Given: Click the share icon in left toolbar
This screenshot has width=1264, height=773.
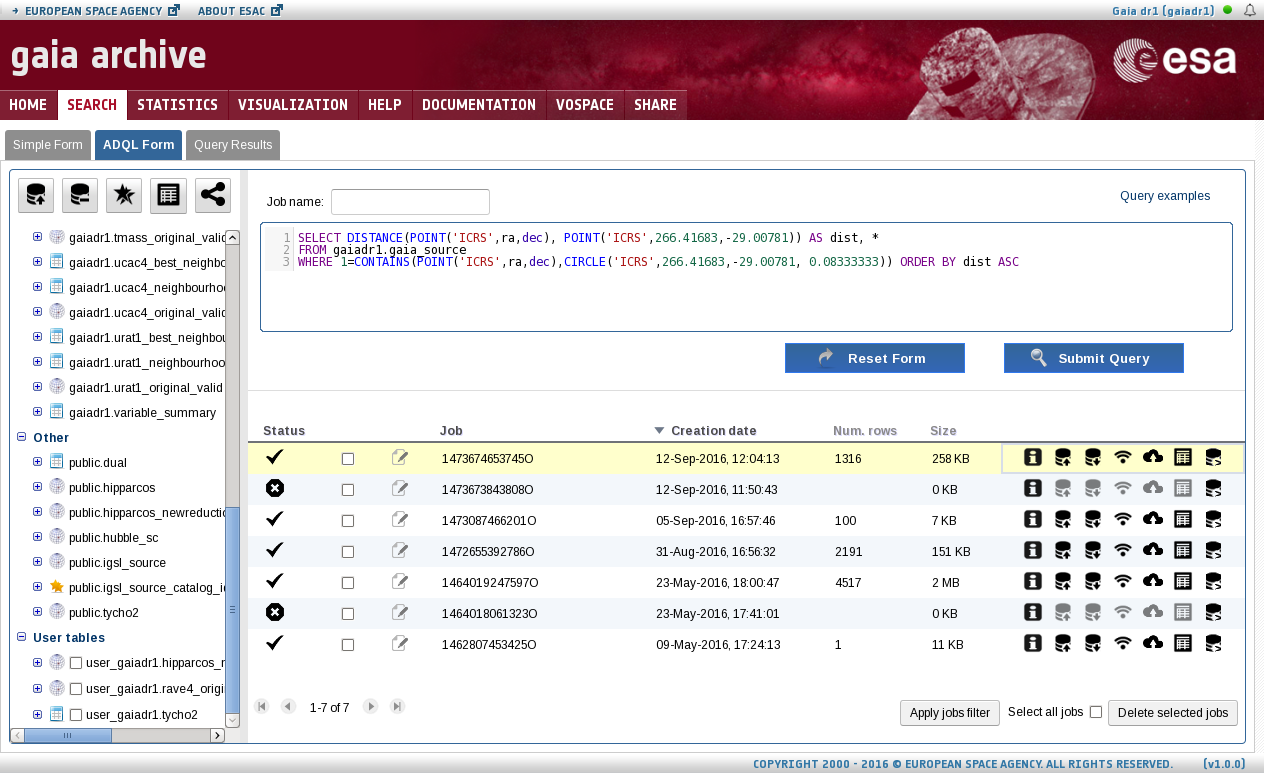Looking at the screenshot, I should tap(213, 195).
